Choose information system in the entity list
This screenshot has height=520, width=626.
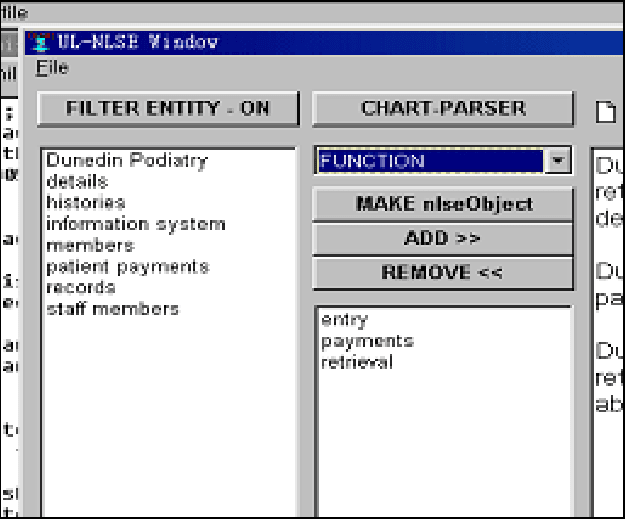tap(136, 224)
